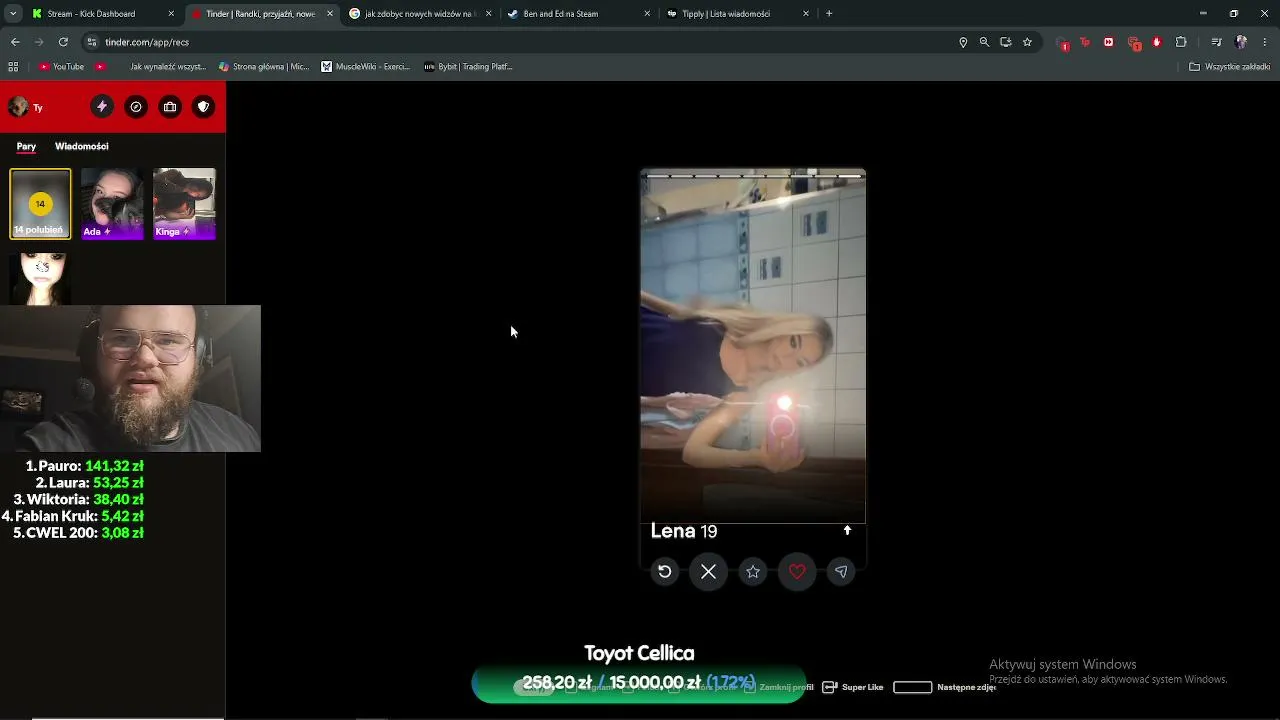This screenshot has width=1280, height=720.
Task: Reload the Tinder page
Action: [x=63, y=42]
